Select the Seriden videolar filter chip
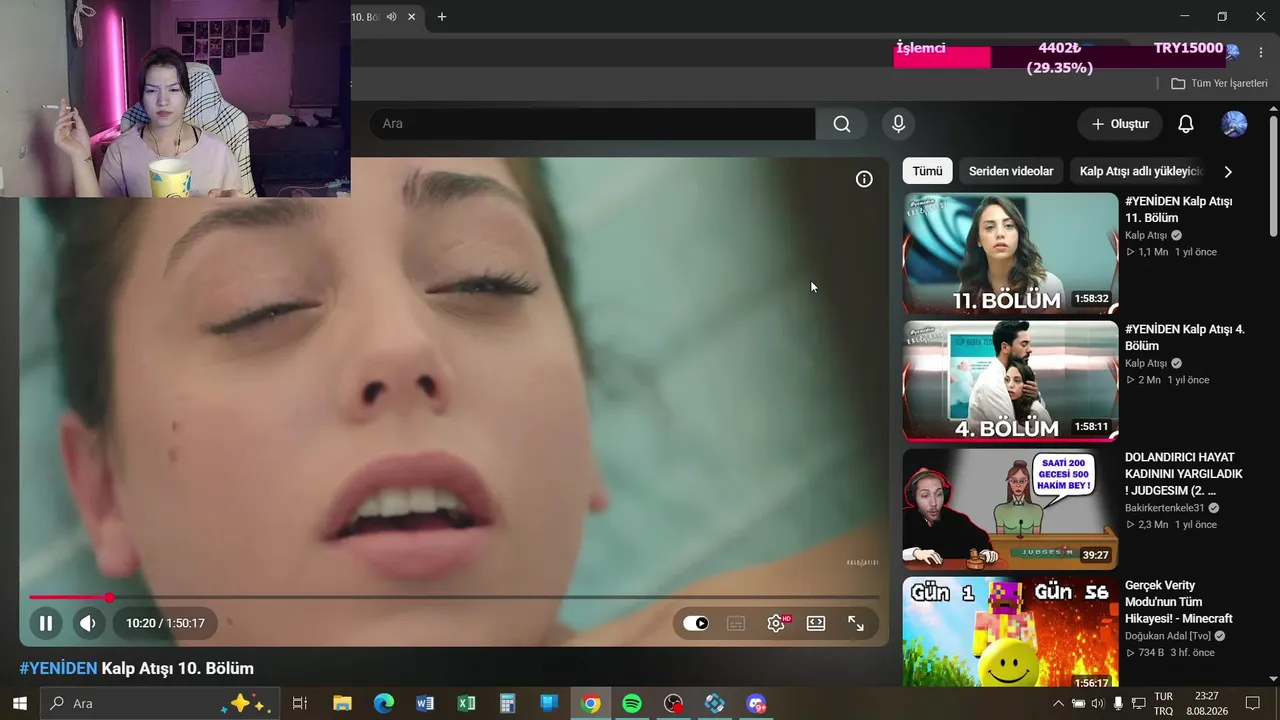Viewport: 1280px width, 720px height. coord(1011,171)
